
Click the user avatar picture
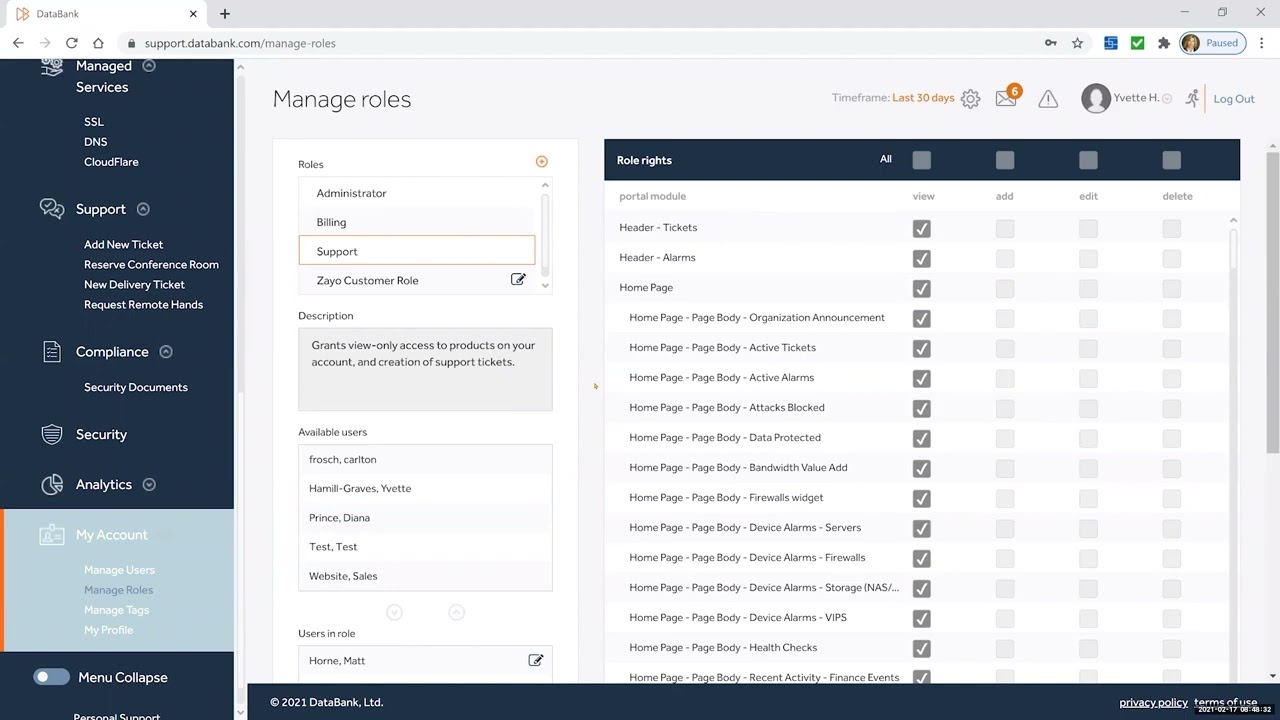pyautogui.click(x=1096, y=98)
